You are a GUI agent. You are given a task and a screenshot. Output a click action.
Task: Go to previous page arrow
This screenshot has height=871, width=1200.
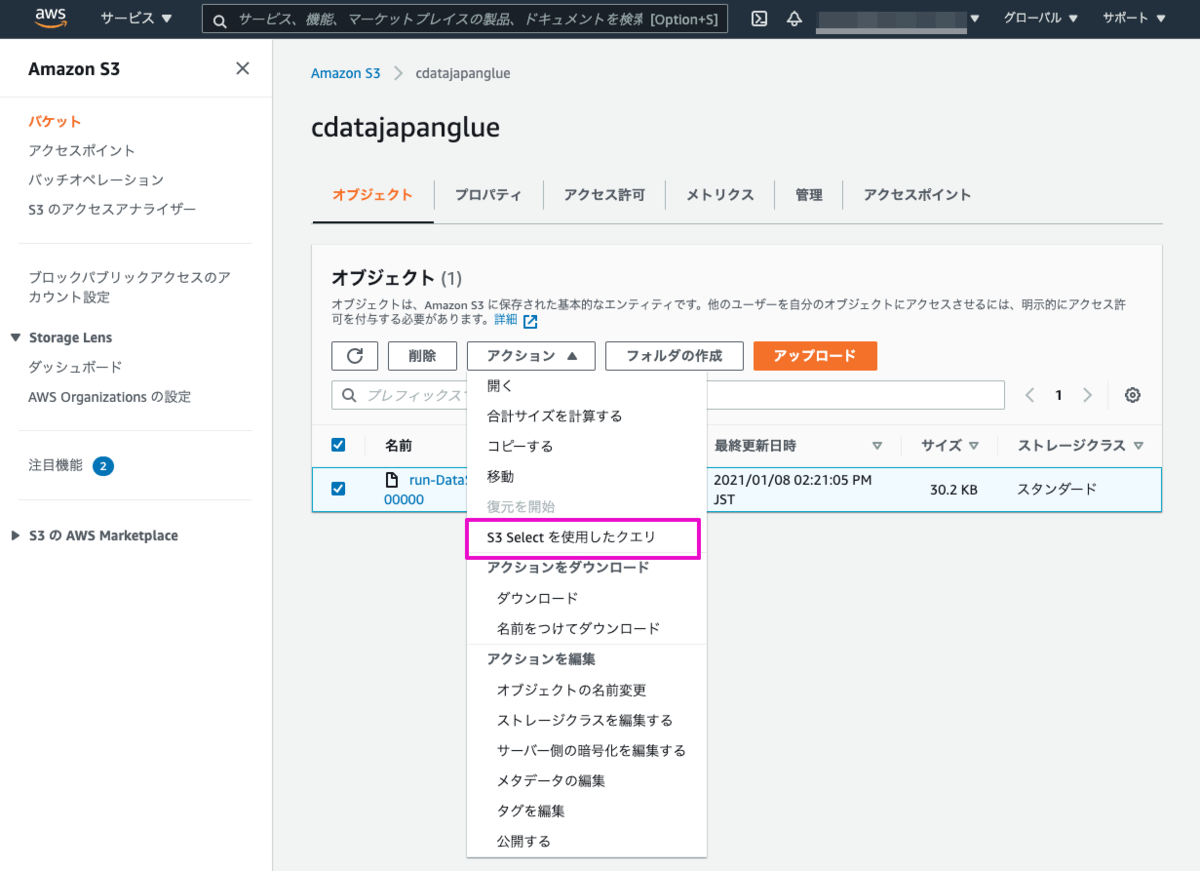pos(1030,395)
